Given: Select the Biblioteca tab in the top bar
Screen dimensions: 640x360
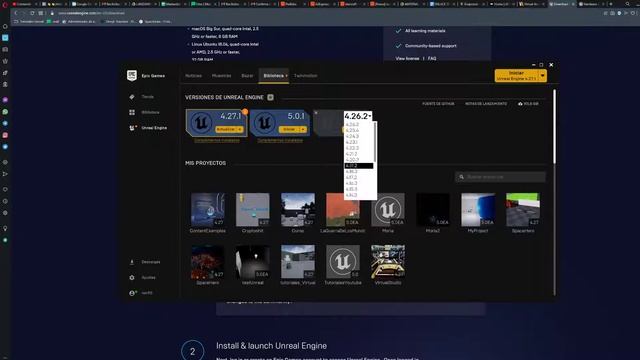Looking at the screenshot, I should [x=273, y=76].
